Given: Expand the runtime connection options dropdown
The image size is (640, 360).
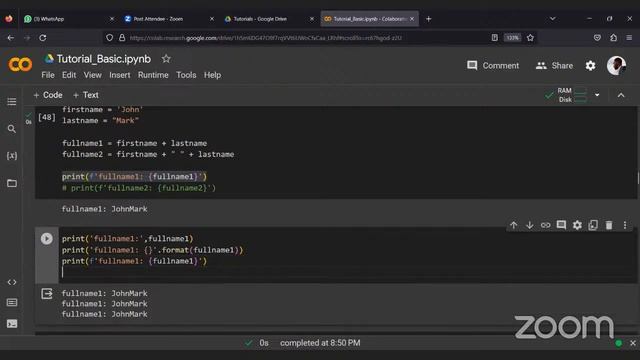Looking at the screenshot, I should coord(597,95).
